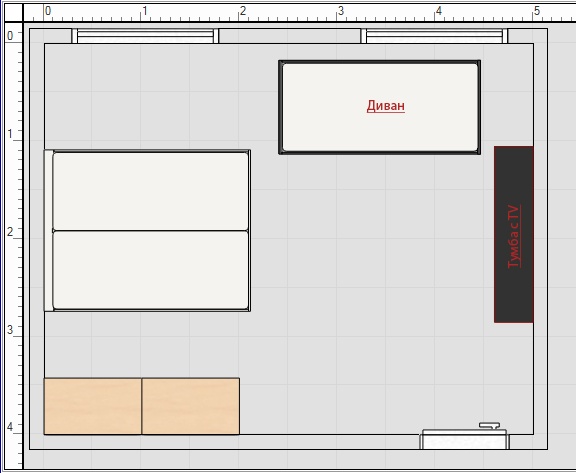Viewport: 576px width, 473px height.
Task: Click the red Тумба с TV label
Action: [514, 236]
